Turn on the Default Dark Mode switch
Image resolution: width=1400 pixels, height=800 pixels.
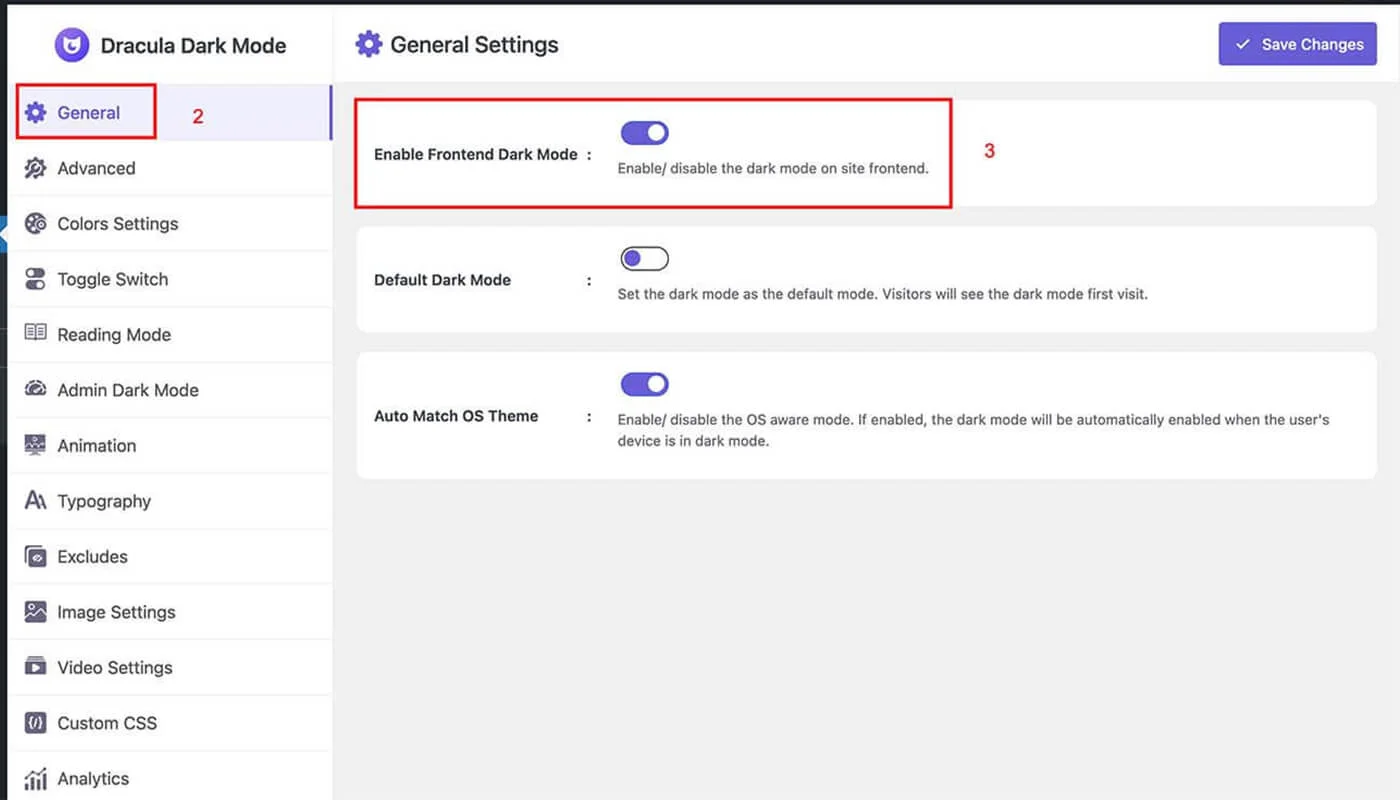click(x=644, y=259)
